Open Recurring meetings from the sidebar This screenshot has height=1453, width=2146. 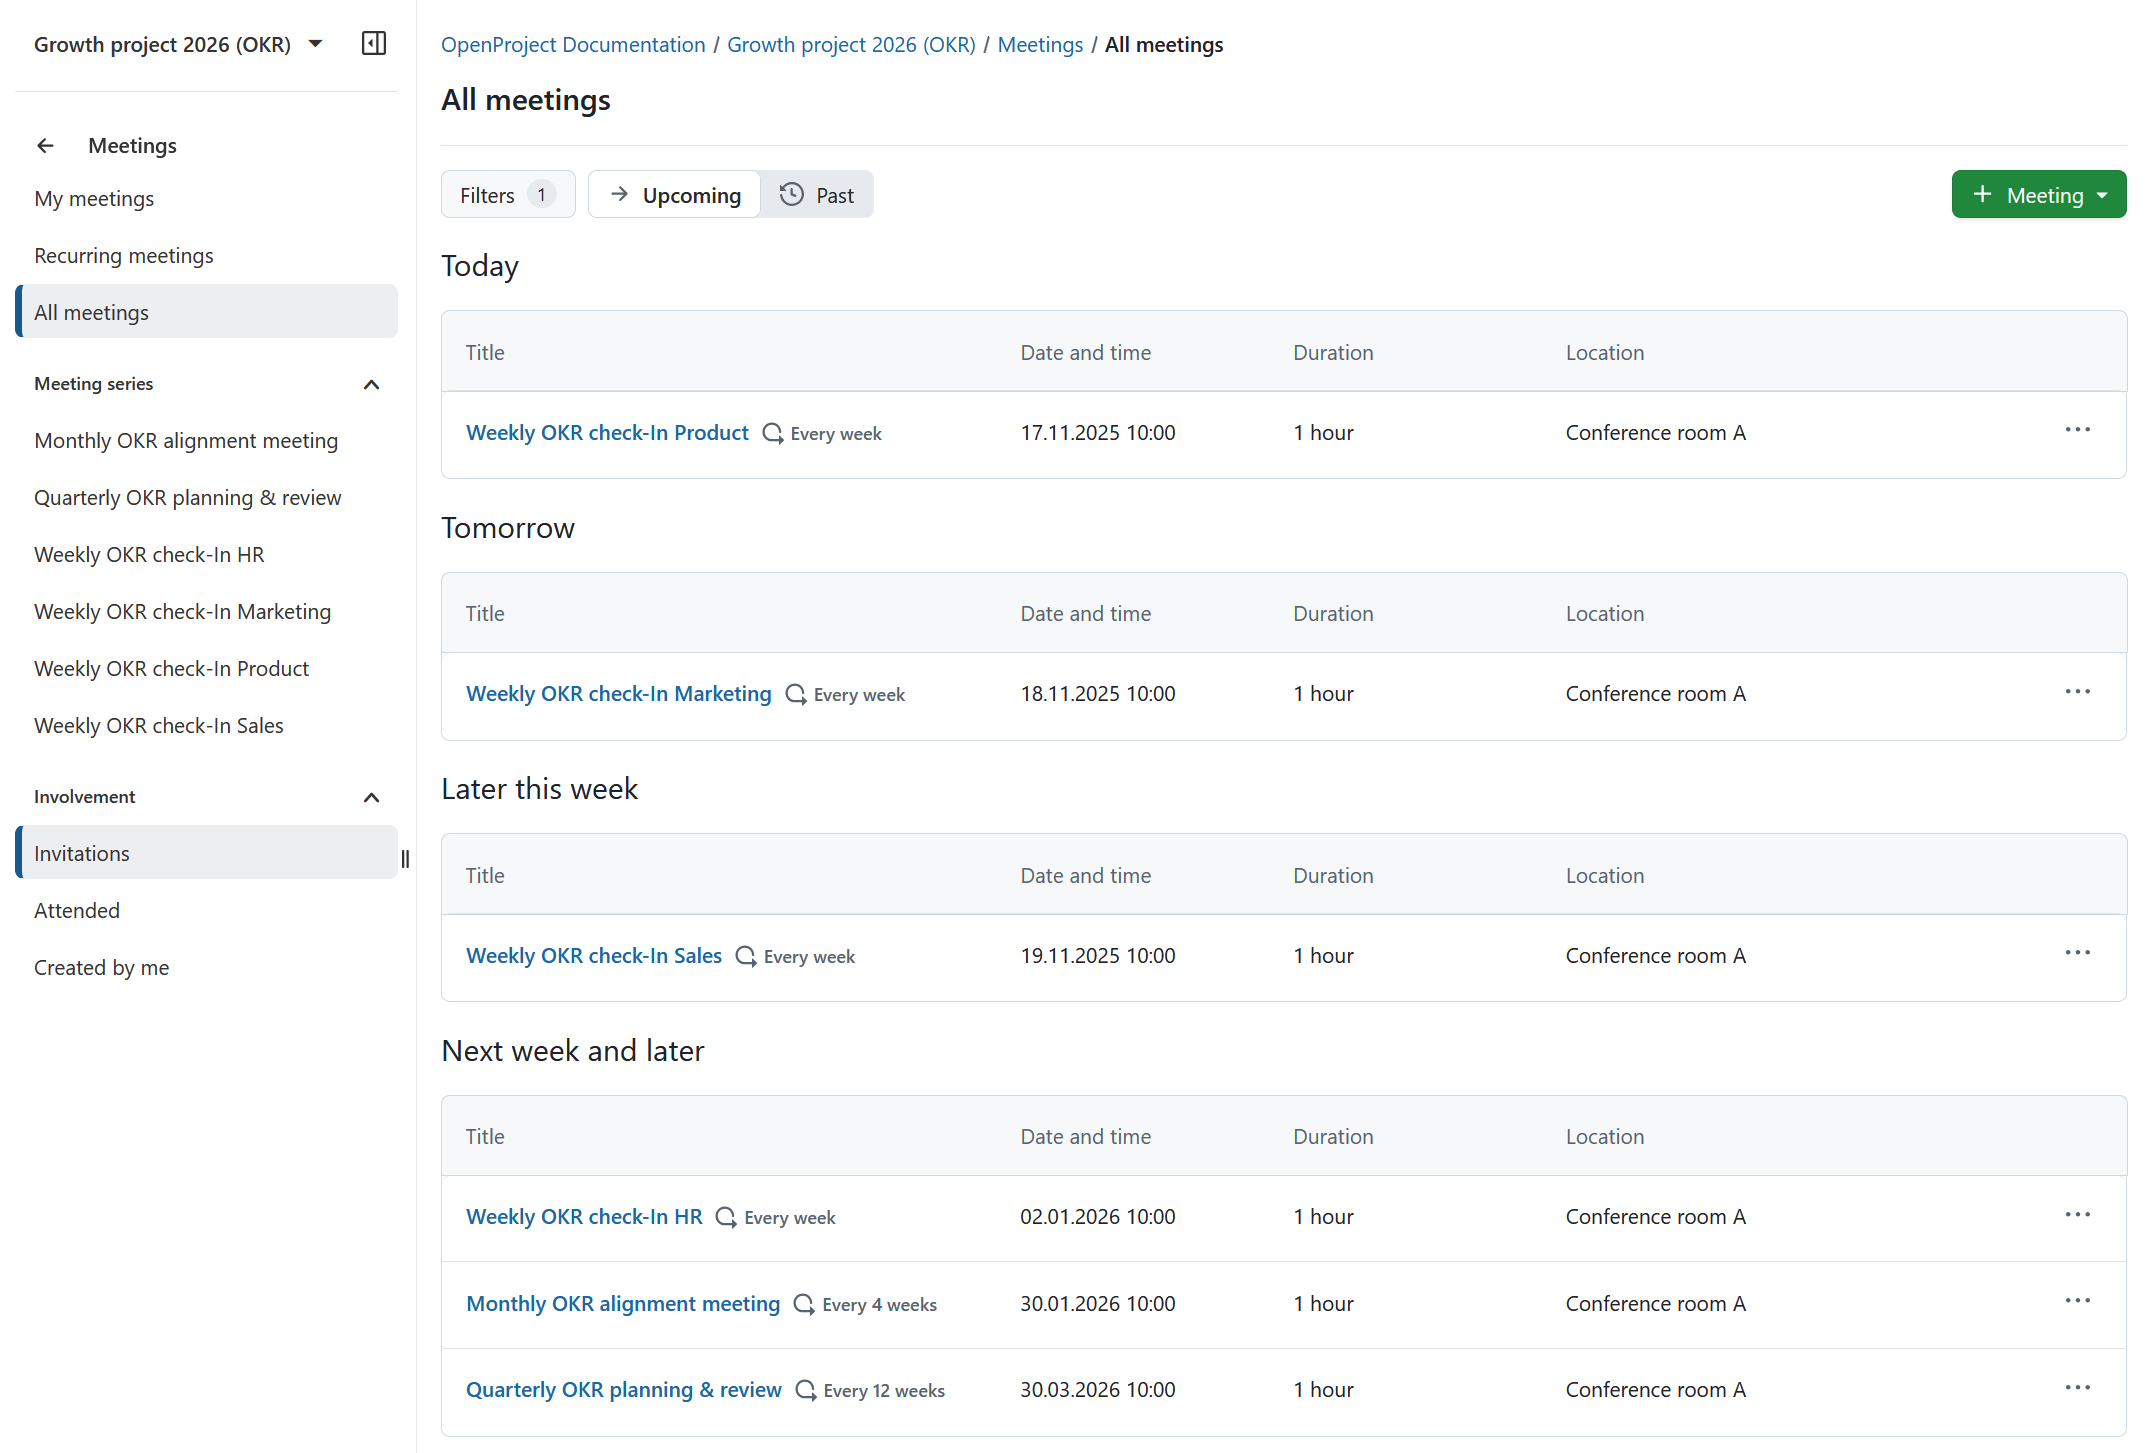click(x=123, y=255)
